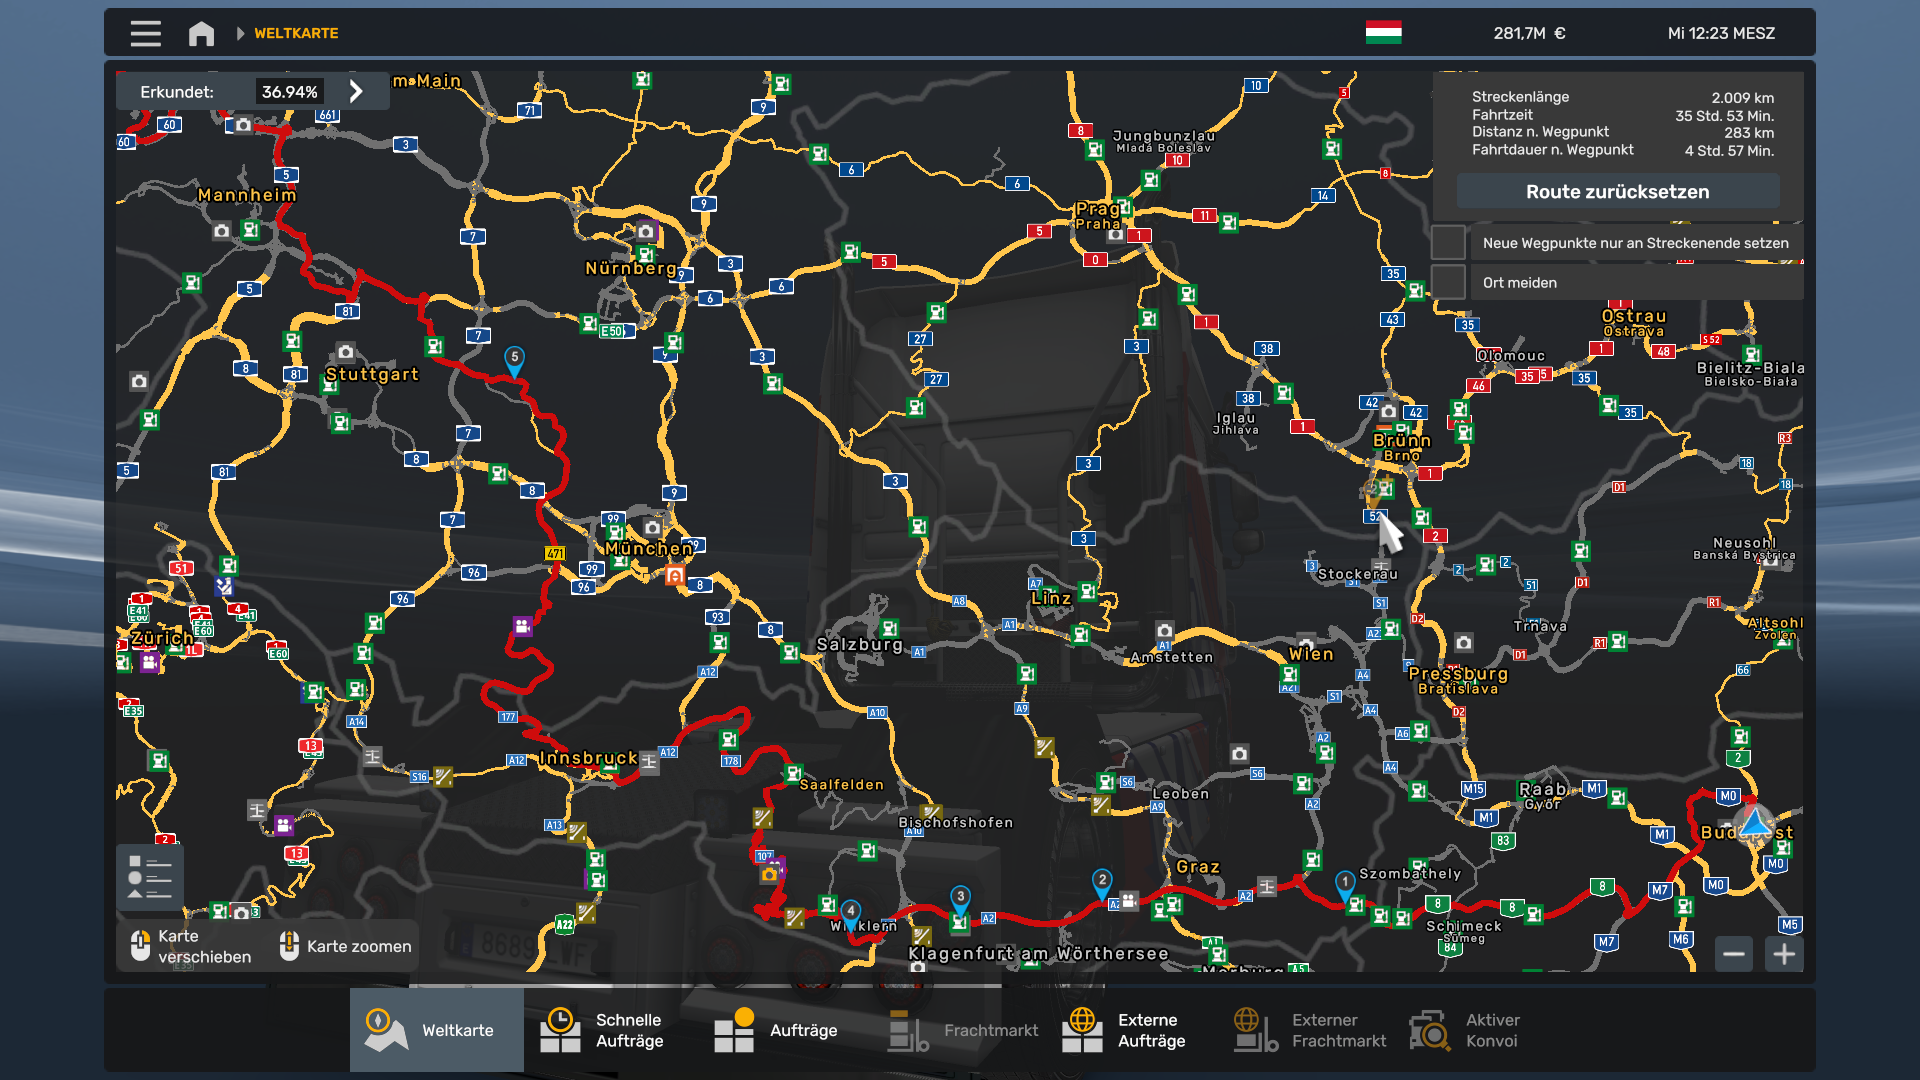Open the hamburger main menu
The width and height of the screenshot is (1920, 1080).
[145, 33]
